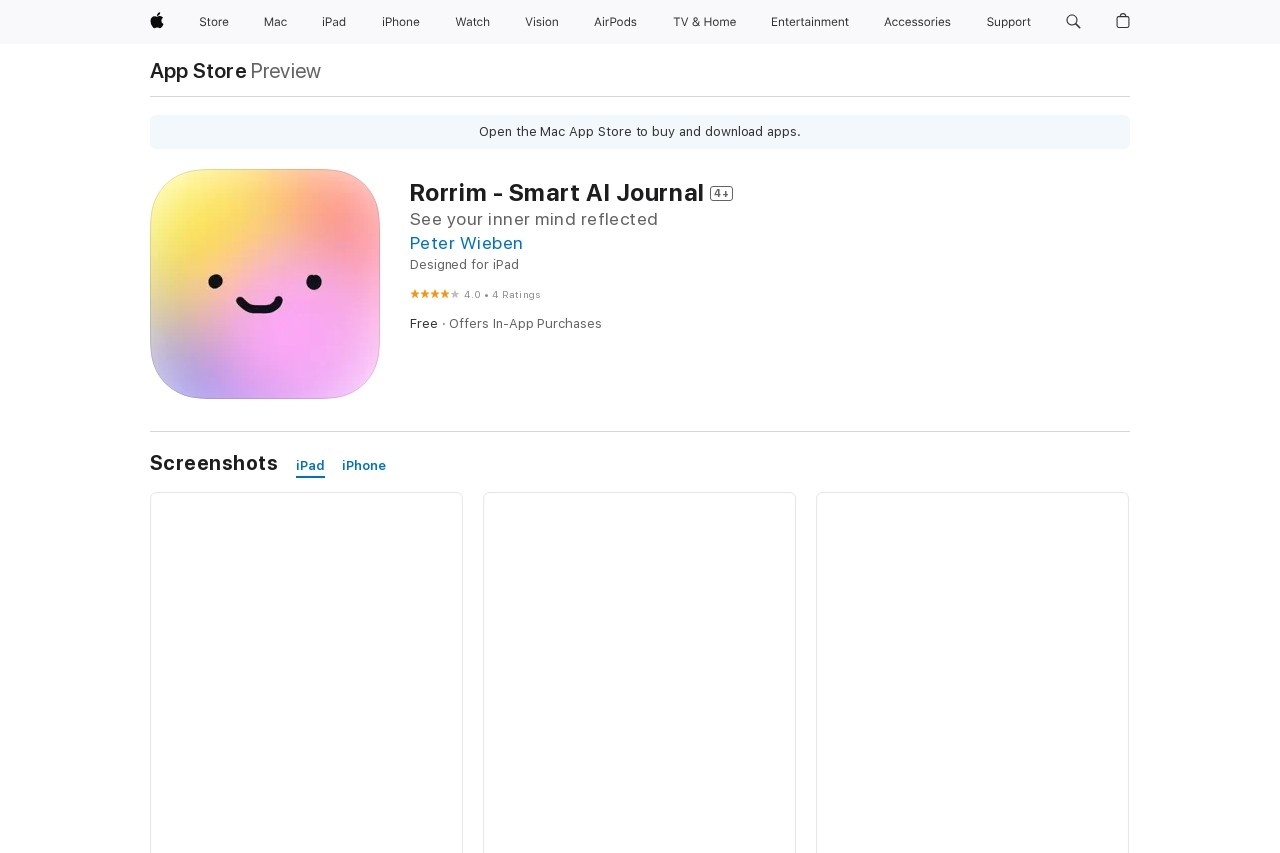This screenshot has height=853, width=1280.
Task: Click the first screenshot thumbnail
Action: (x=306, y=672)
